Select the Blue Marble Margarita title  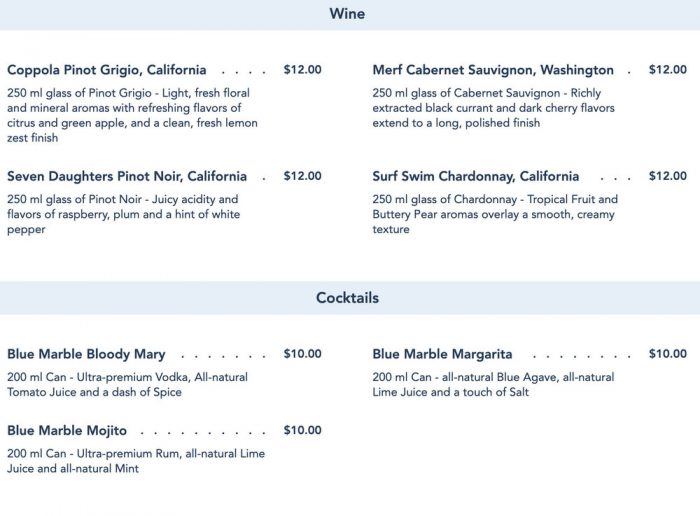coord(442,354)
